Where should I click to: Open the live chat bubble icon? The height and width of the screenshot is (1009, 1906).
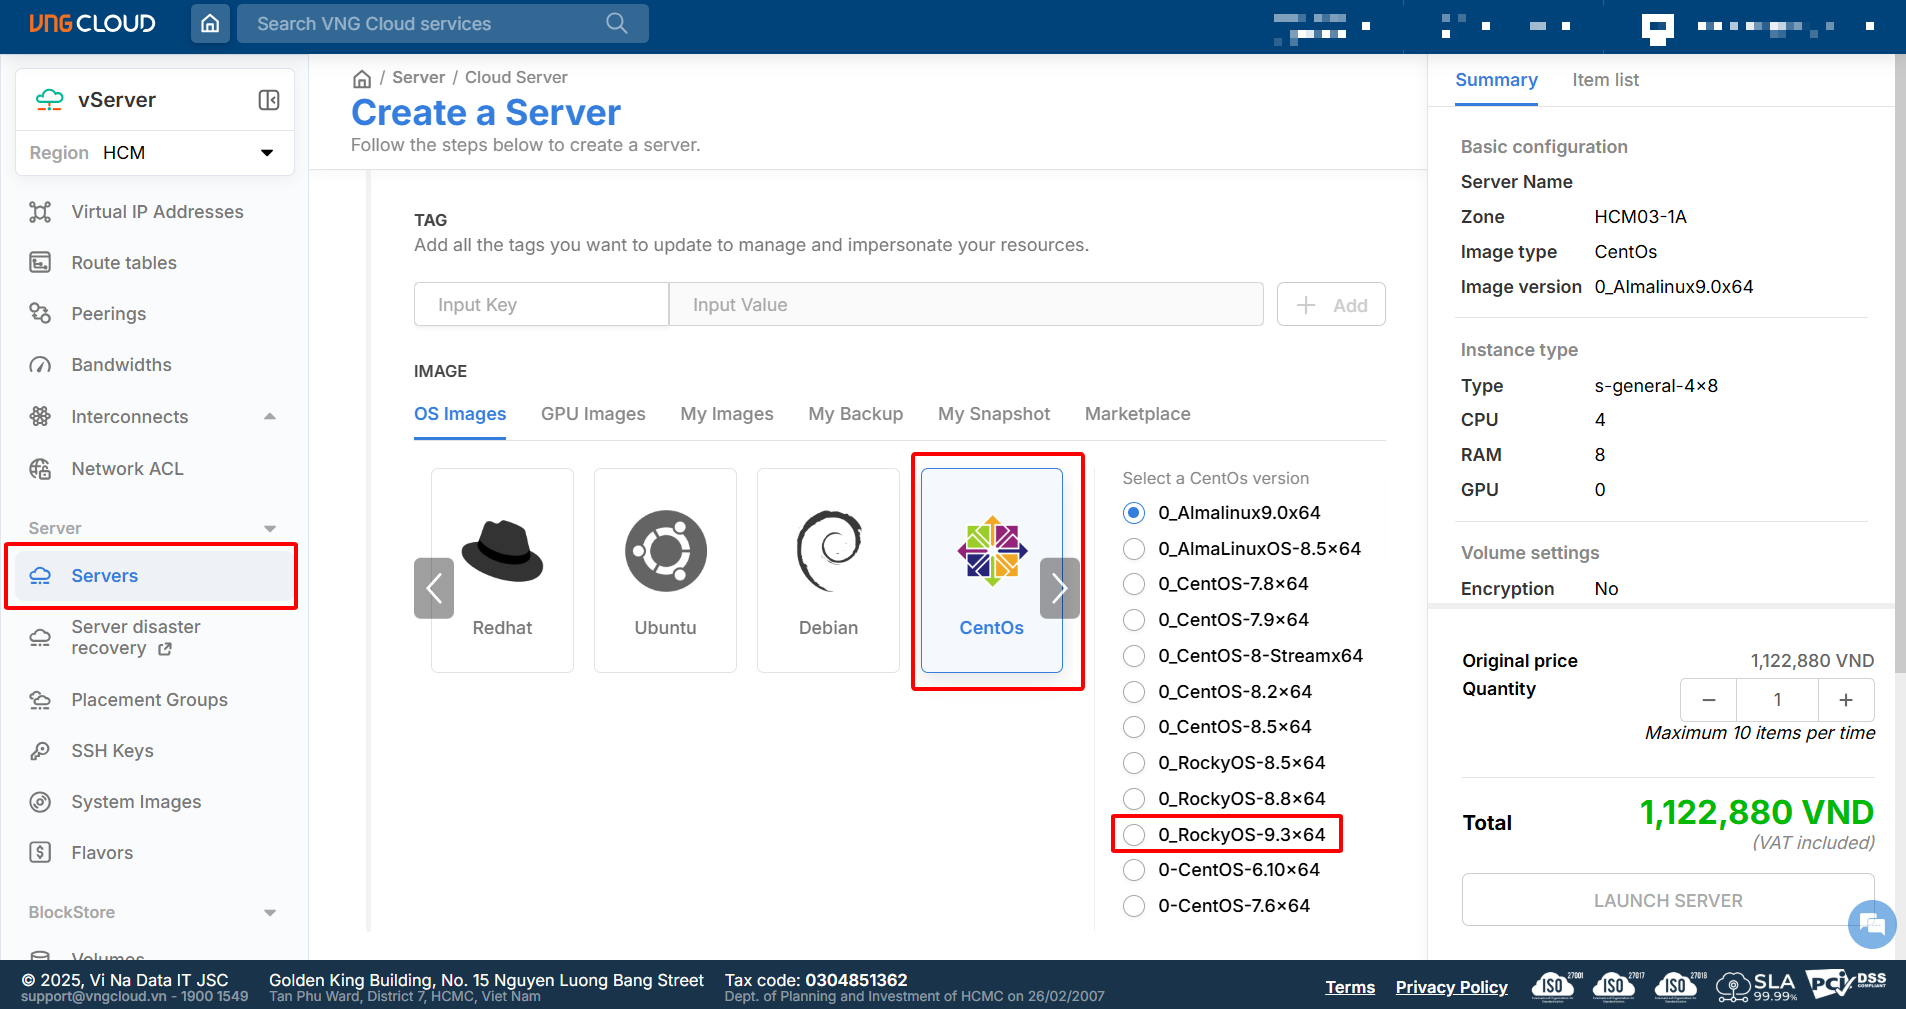click(x=1871, y=924)
